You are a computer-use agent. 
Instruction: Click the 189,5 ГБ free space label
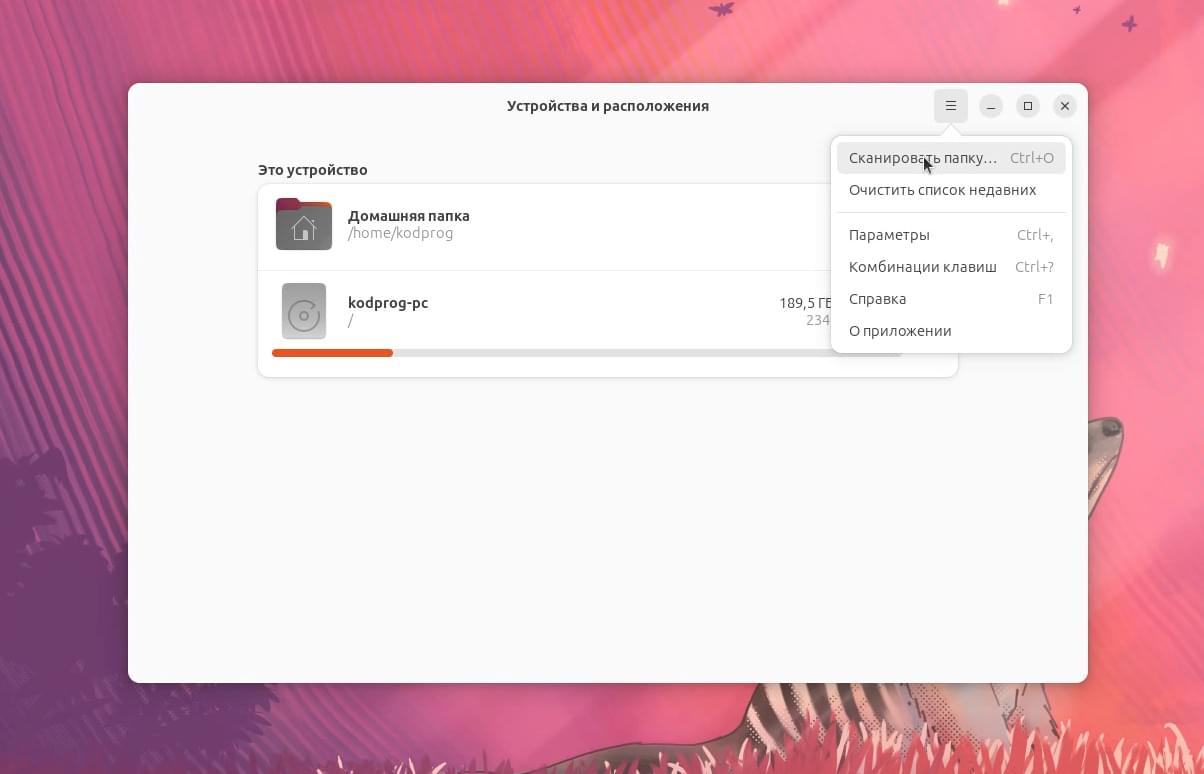click(805, 303)
